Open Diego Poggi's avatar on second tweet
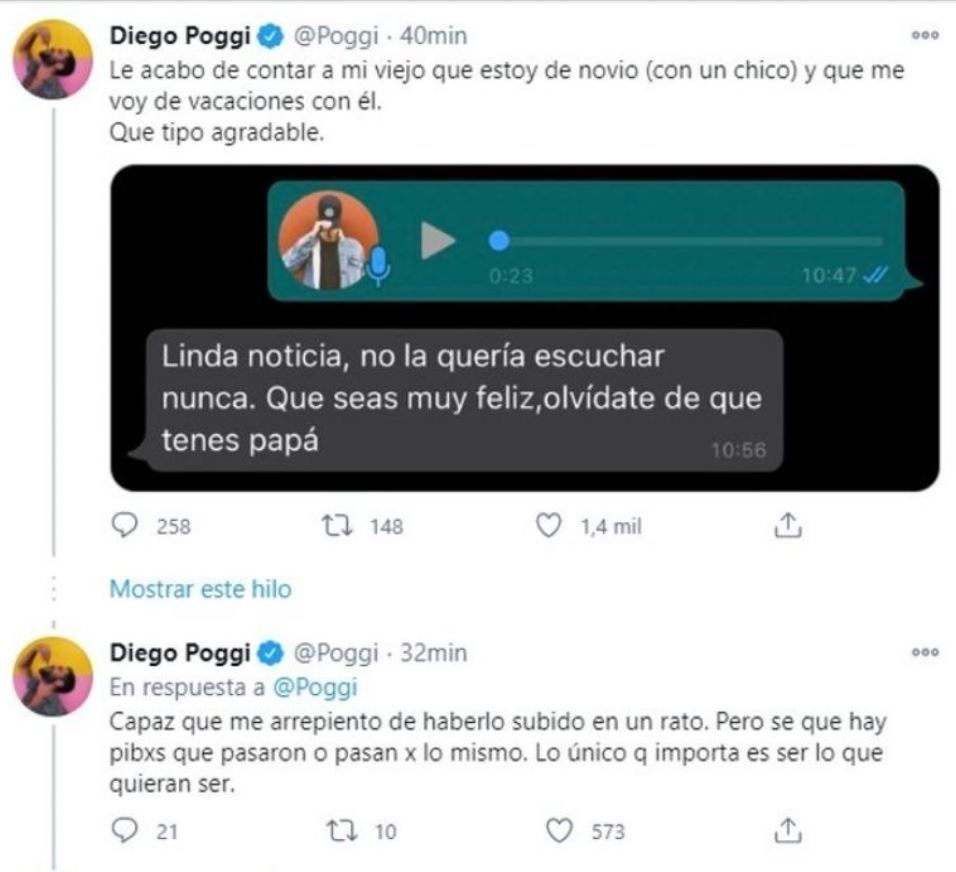Viewport: 956px width, 872px height. click(53, 676)
